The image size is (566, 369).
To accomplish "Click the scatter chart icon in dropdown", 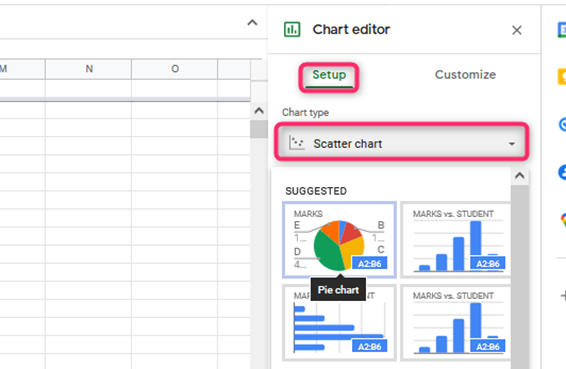I will (x=296, y=143).
